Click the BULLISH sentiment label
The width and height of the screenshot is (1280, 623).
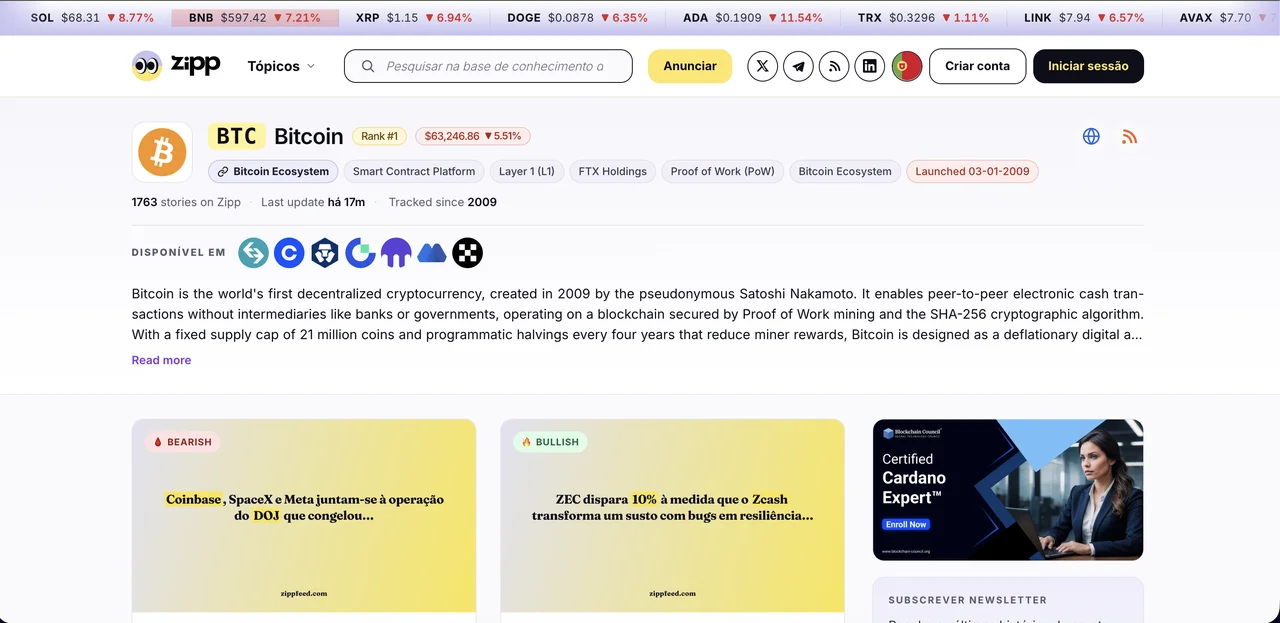550,442
